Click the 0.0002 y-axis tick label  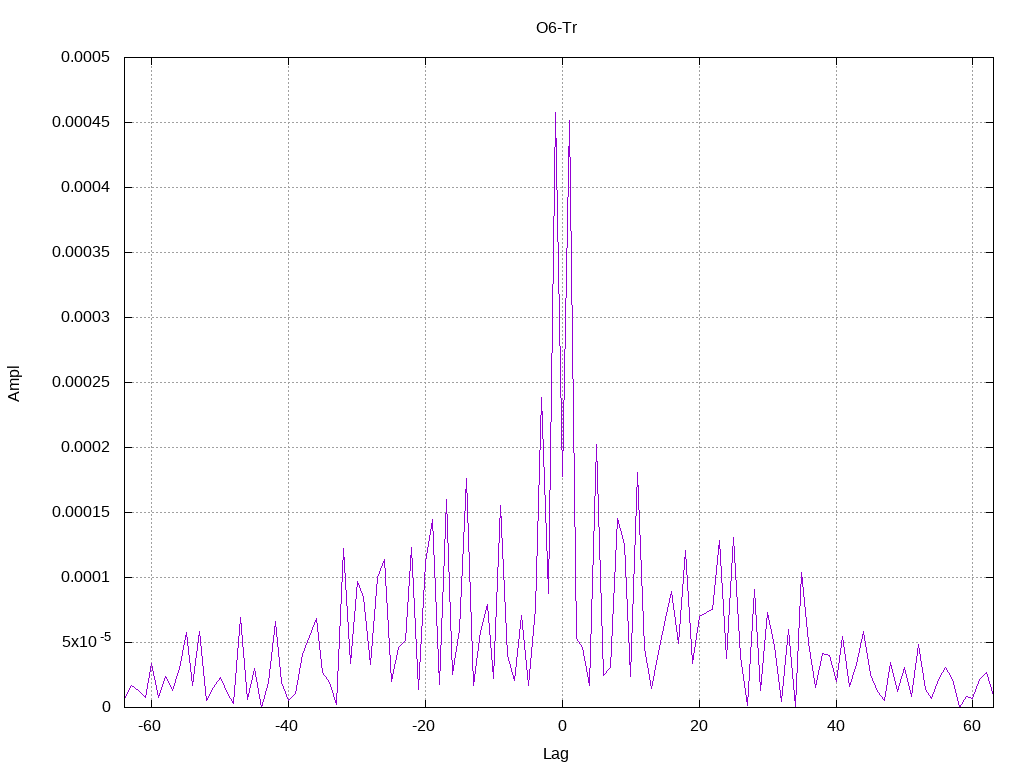pos(86,447)
